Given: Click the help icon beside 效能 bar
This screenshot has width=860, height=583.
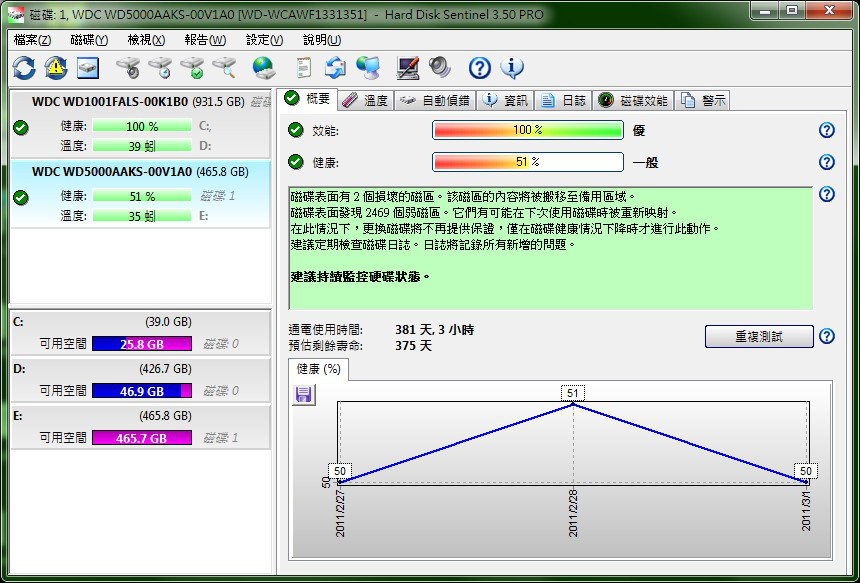Looking at the screenshot, I should tap(827, 130).
